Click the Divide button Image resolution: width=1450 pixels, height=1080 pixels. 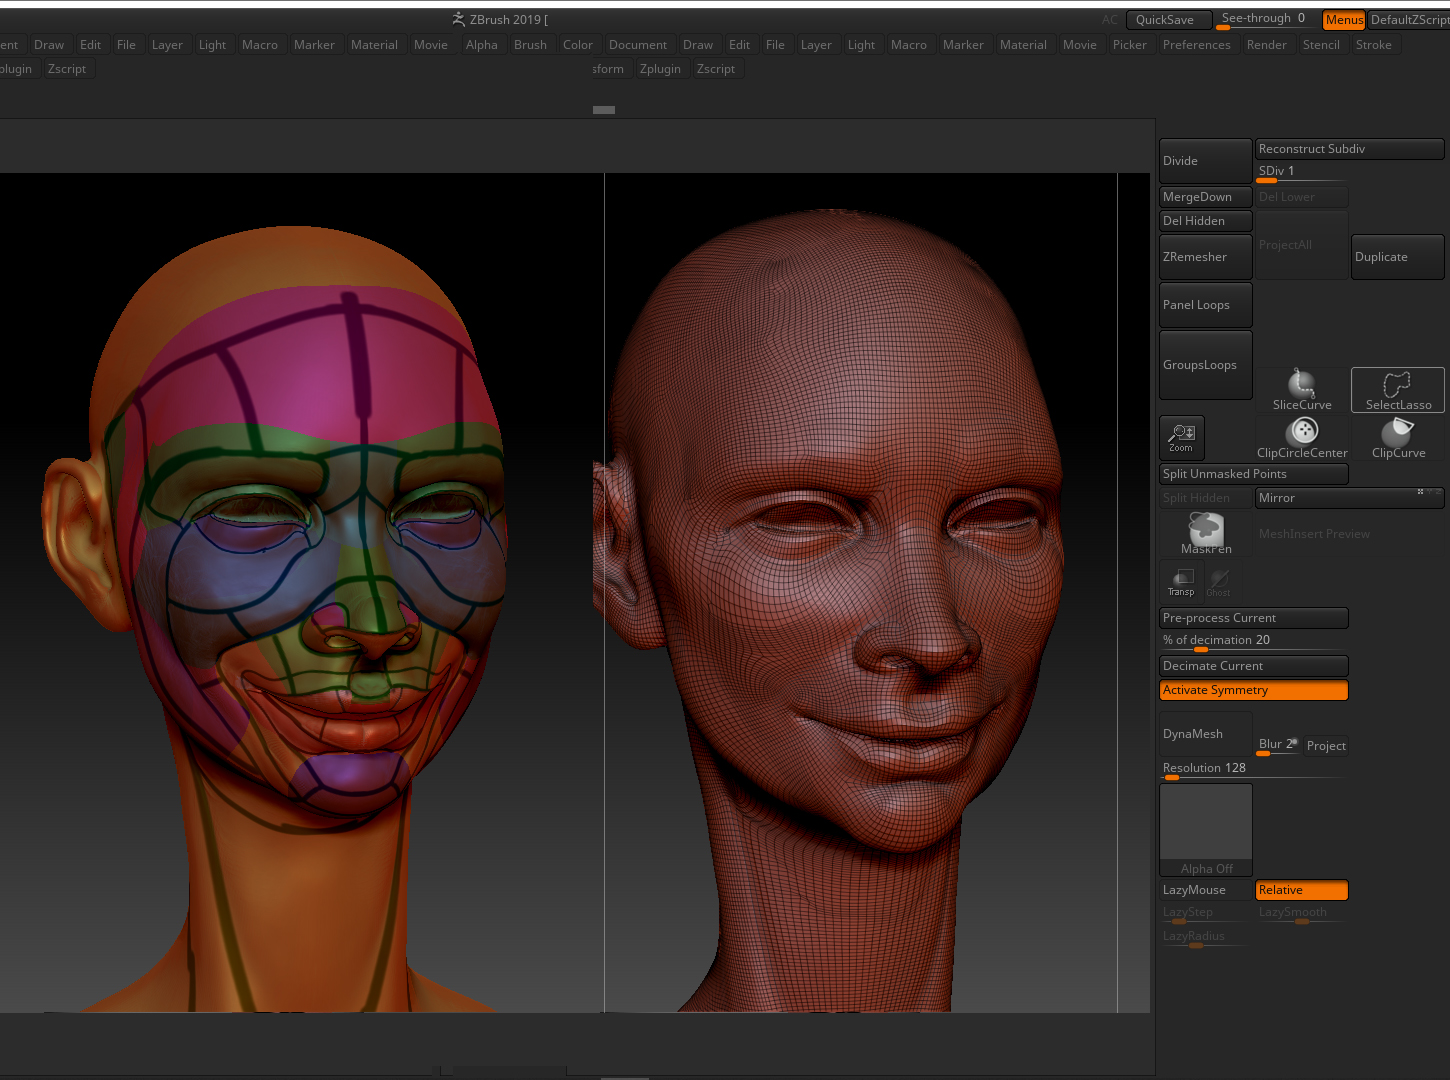[x=1206, y=161]
